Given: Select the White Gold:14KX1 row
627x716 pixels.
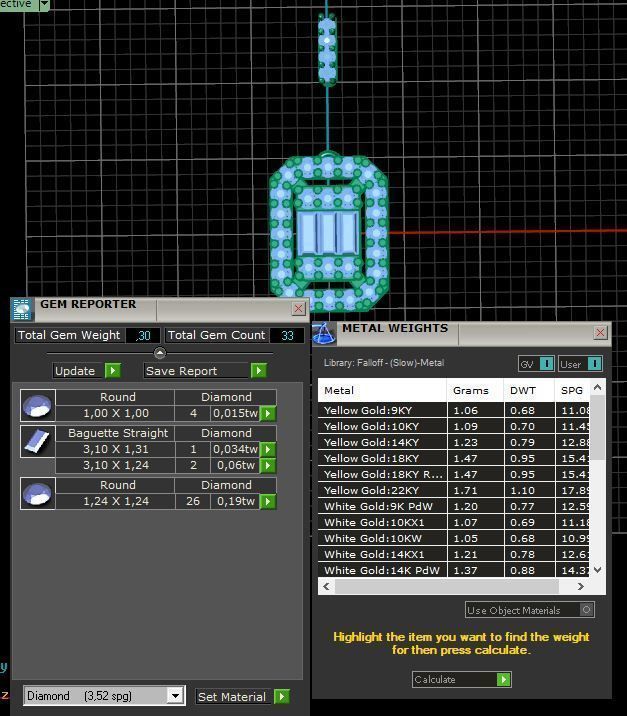Looking at the screenshot, I should (x=453, y=554).
